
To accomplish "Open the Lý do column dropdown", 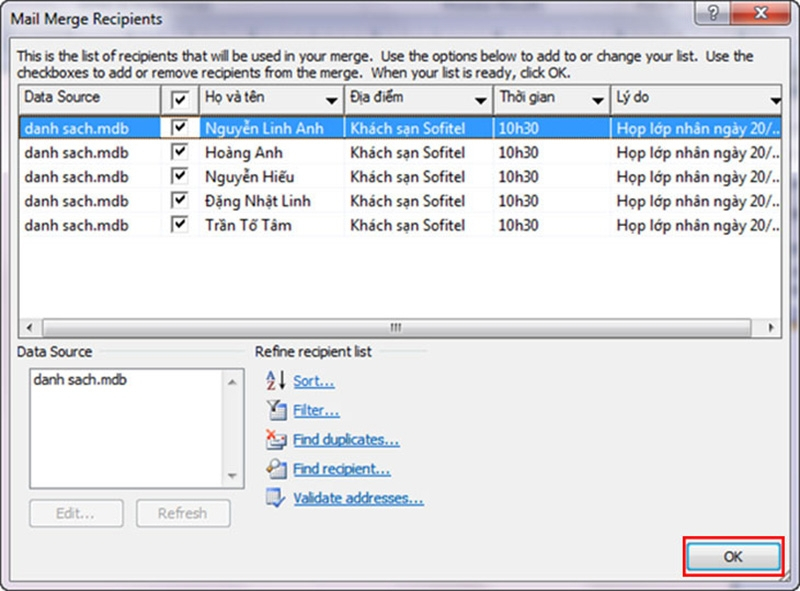I will coord(775,101).
